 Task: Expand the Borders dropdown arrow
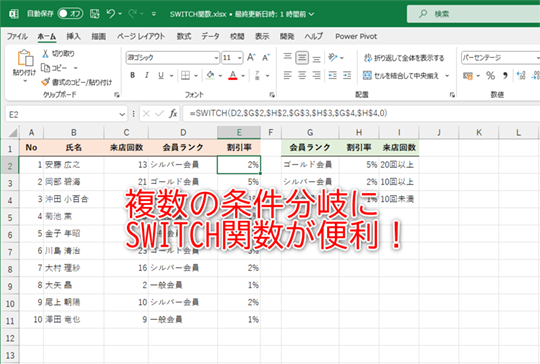point(196,76)
